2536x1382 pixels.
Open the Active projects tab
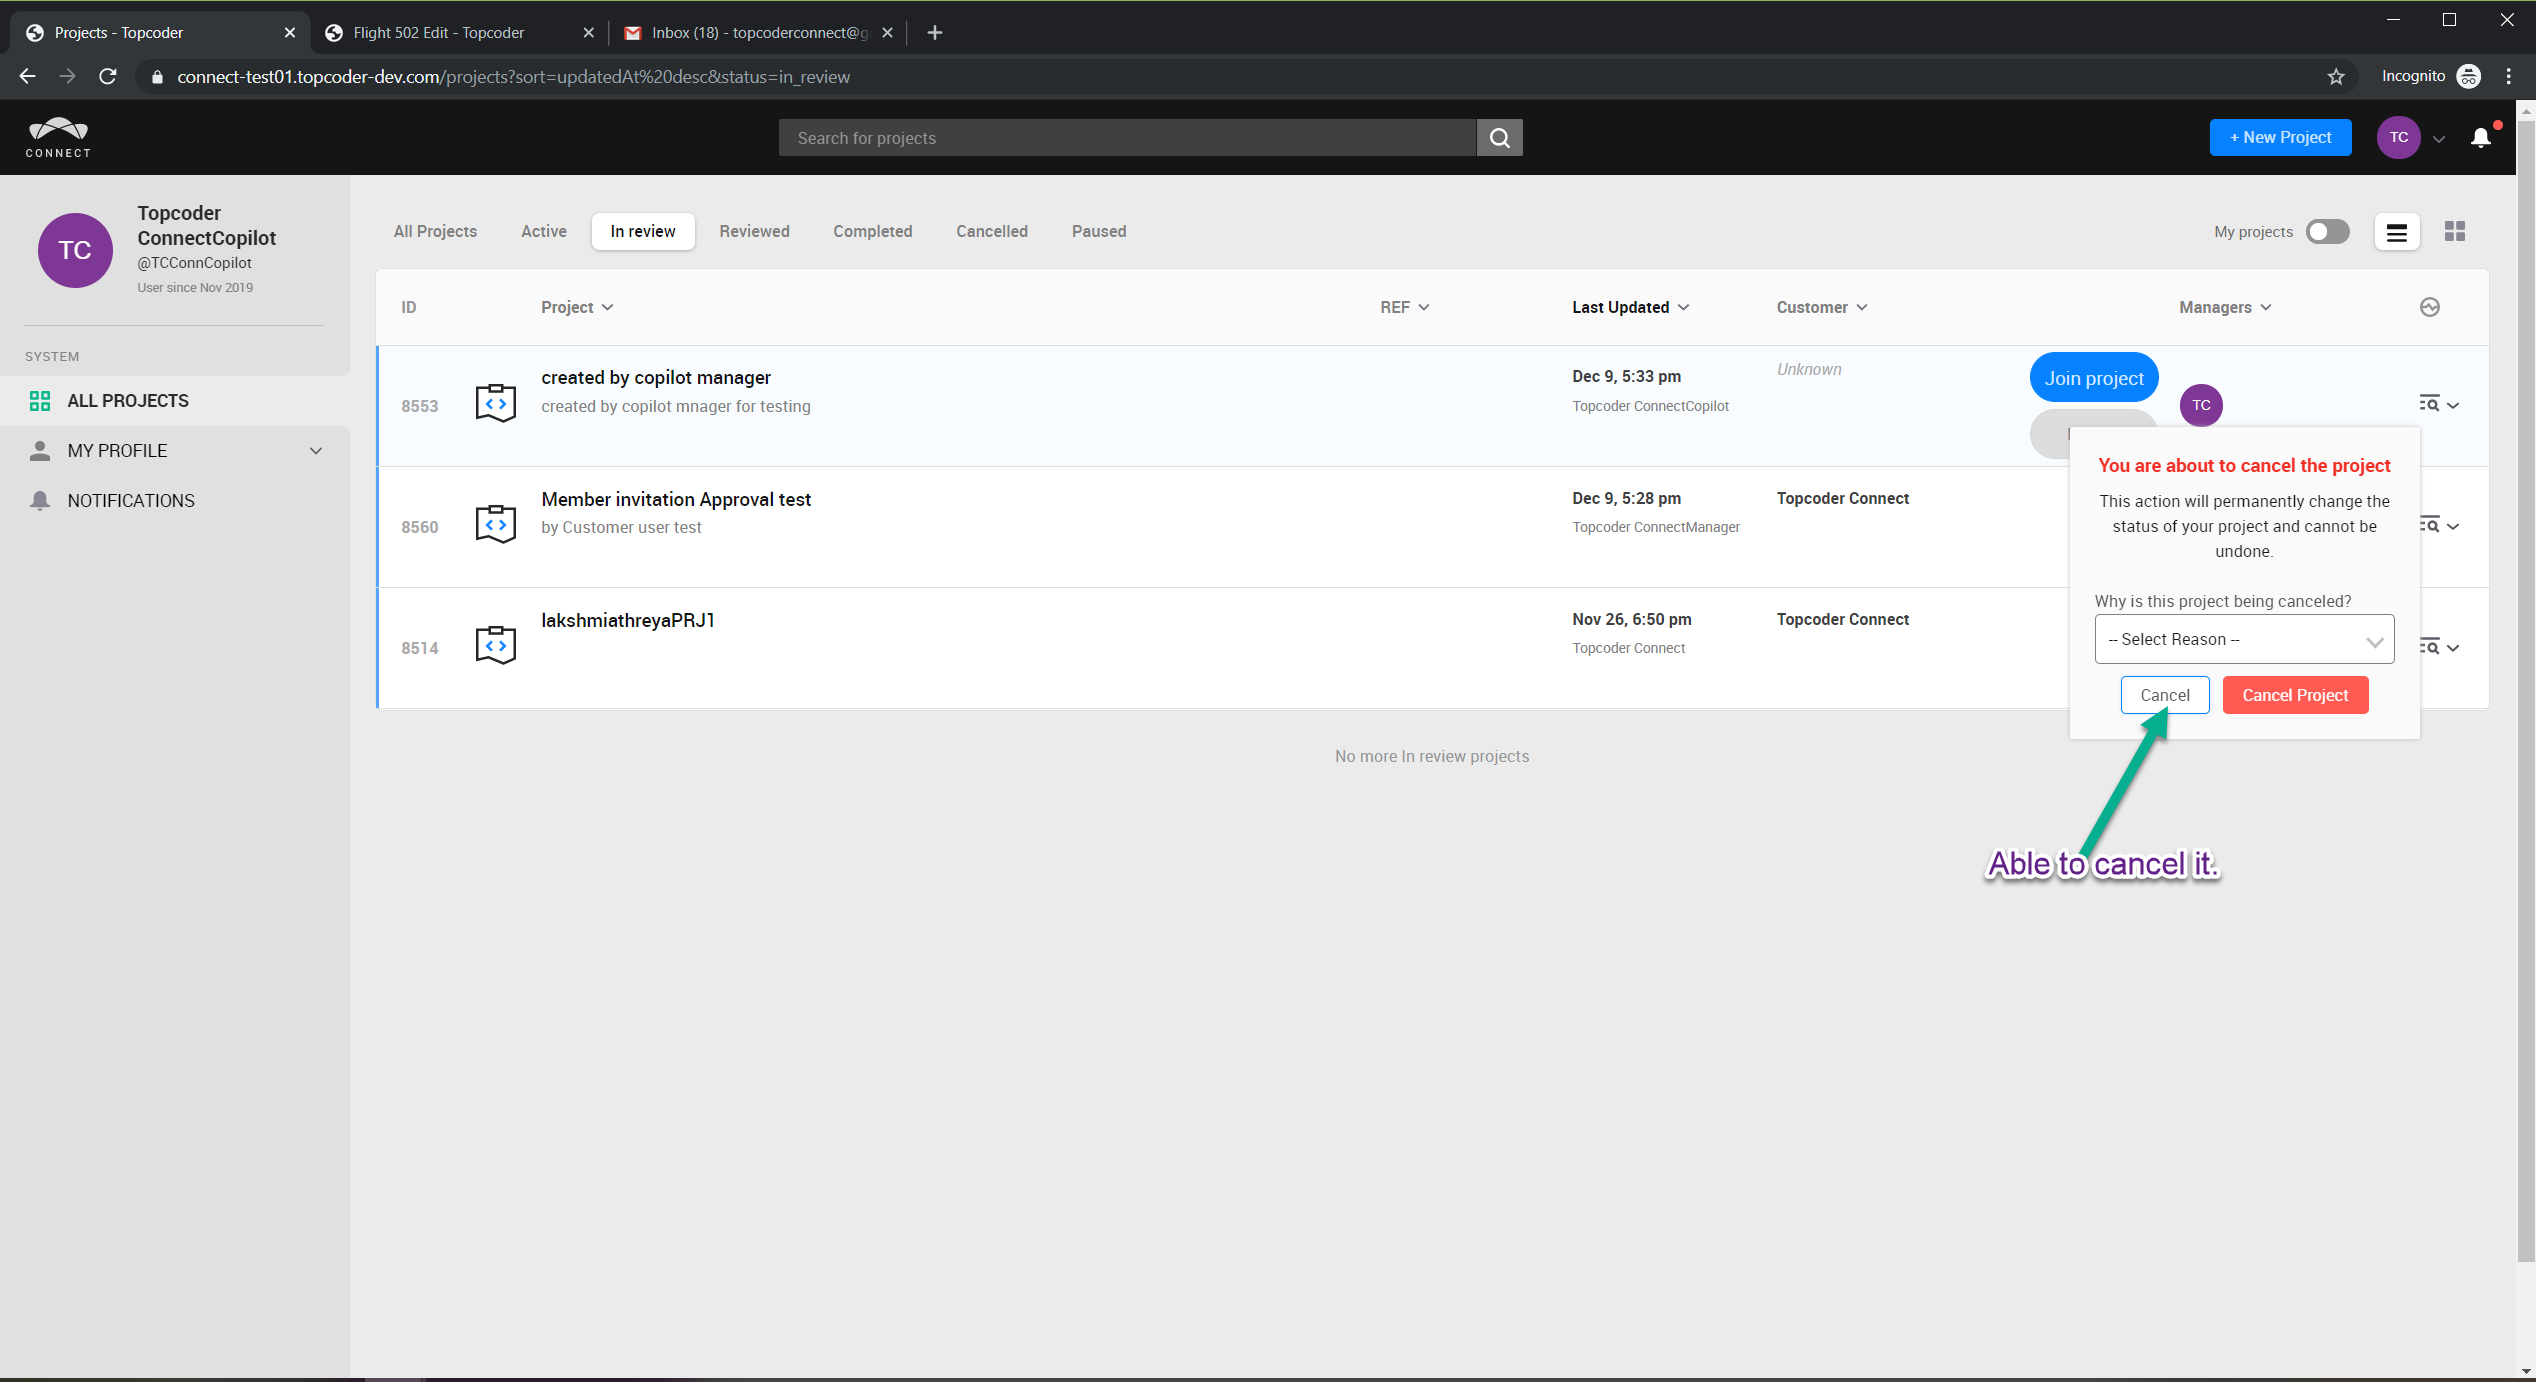tap(543, 232)
